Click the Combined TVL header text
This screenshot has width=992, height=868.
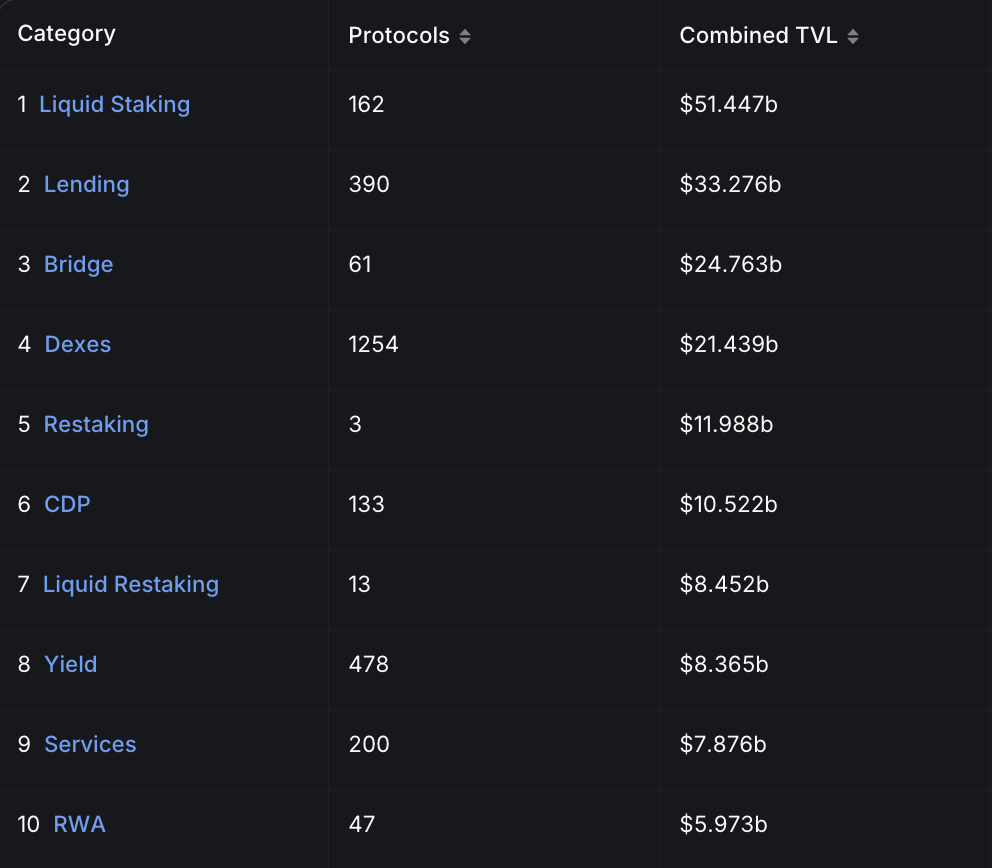[758, 36]
